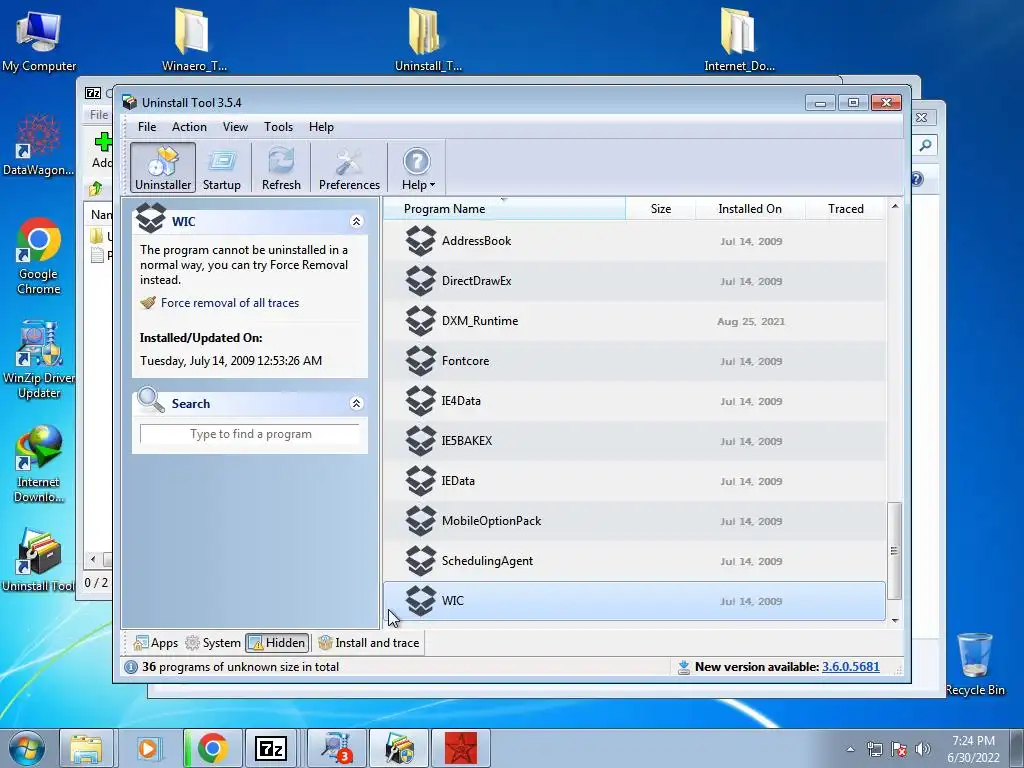Open Chrome from the taskbar
Screen dimensions: 1024x768
[212, 748]
